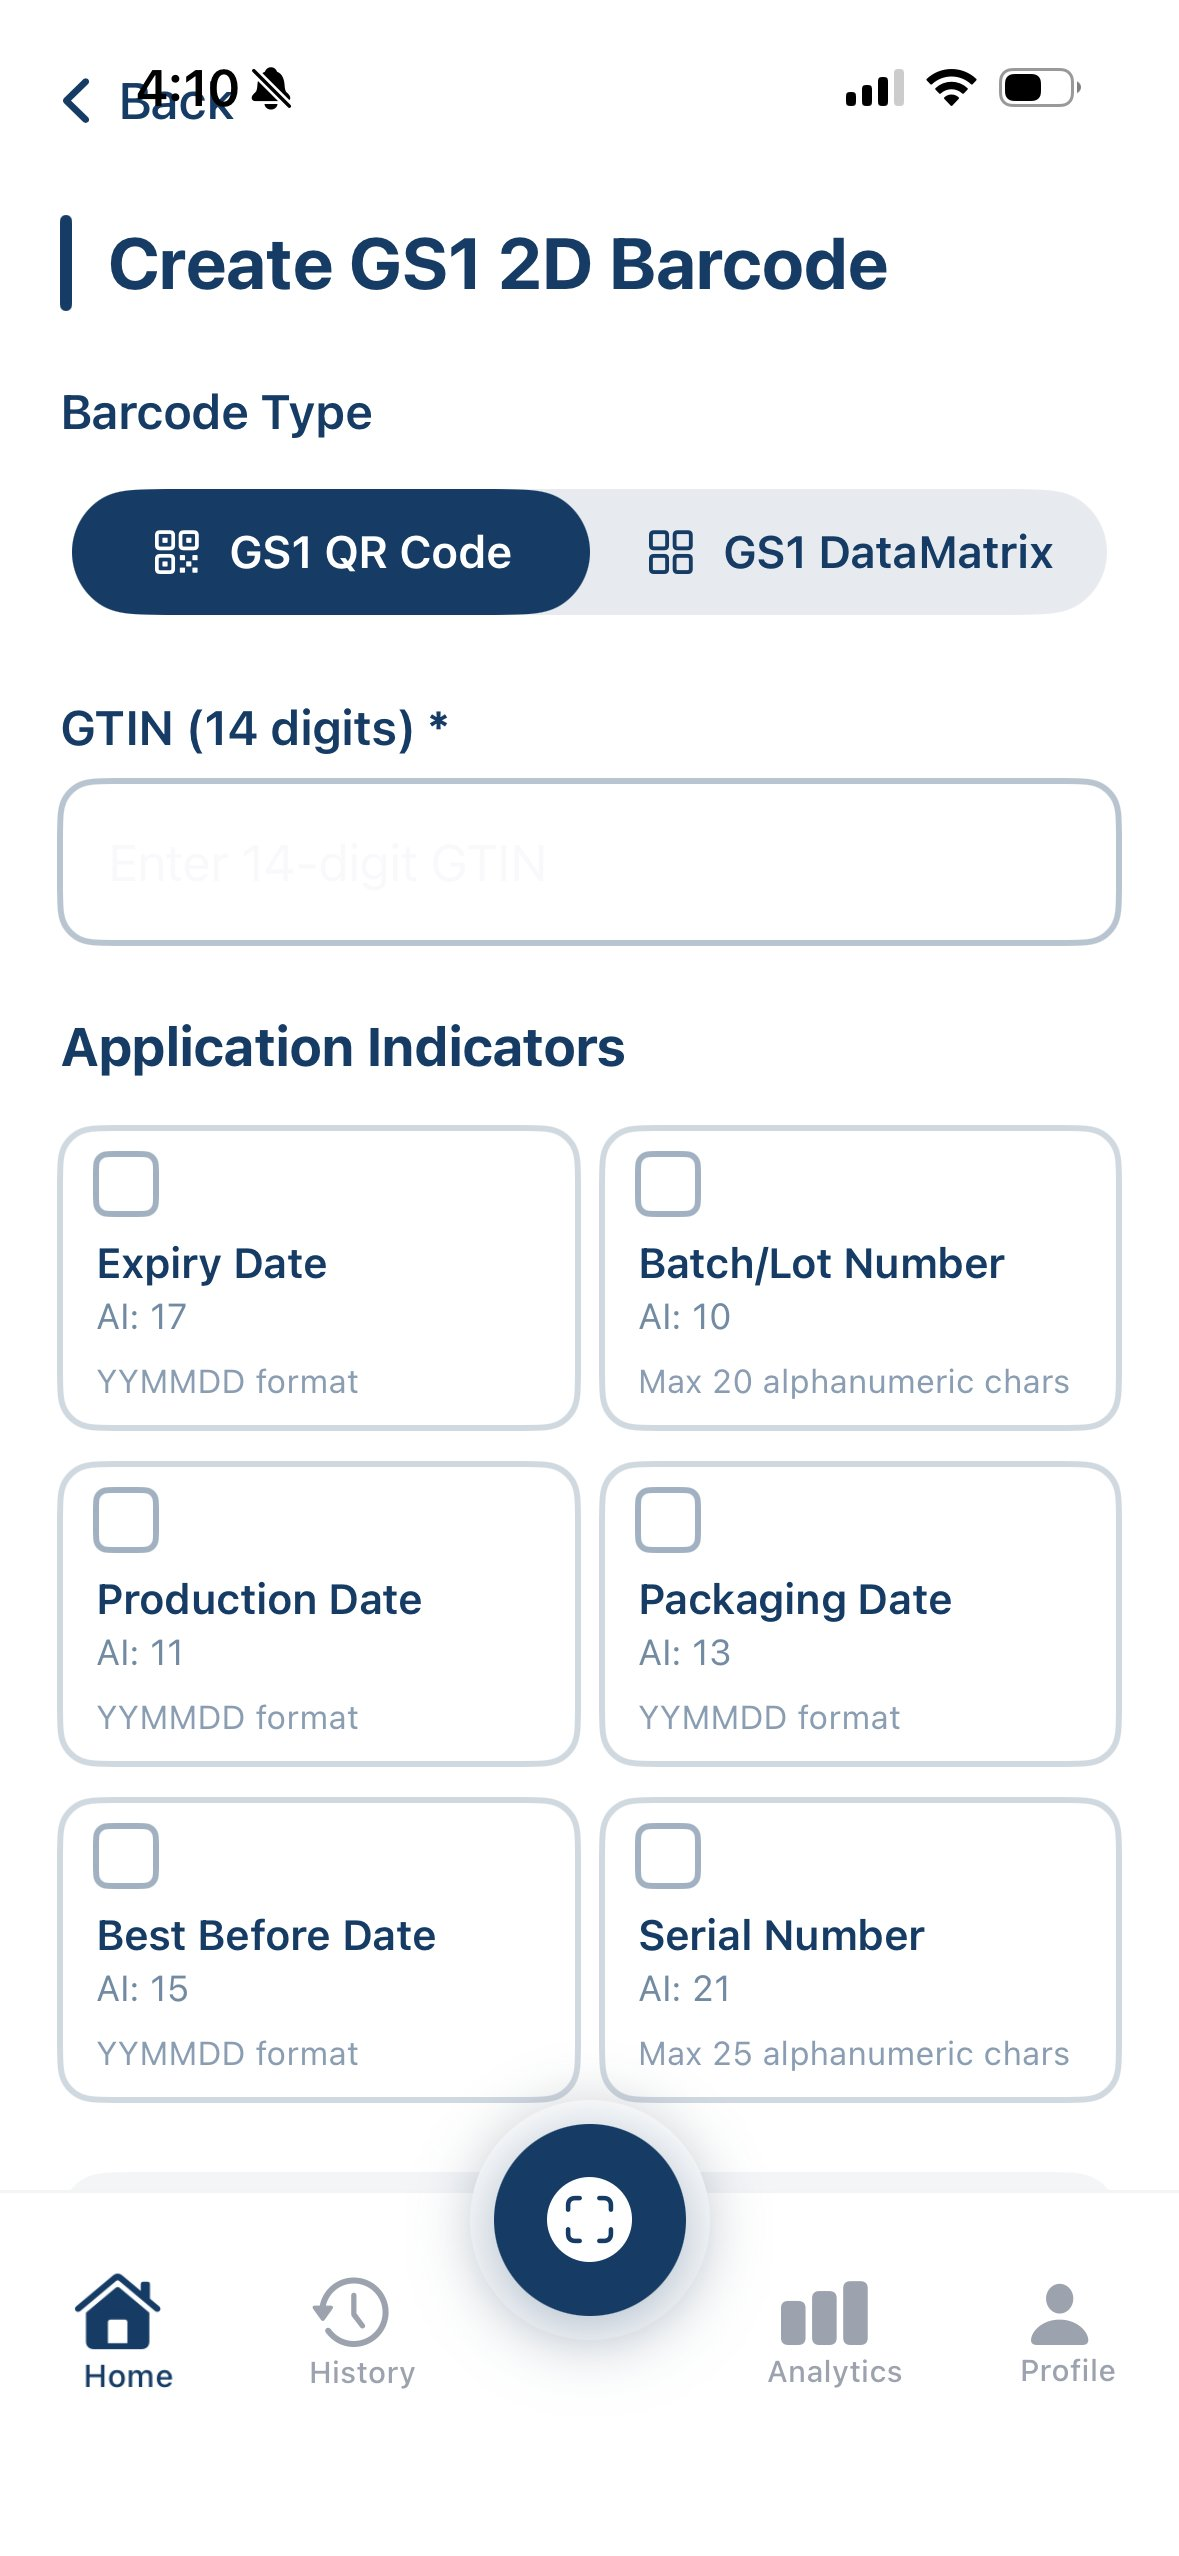Viewport: 1179px width, 2556px height.
Task: Tap the Back text link
Action: tap(176, 102)
